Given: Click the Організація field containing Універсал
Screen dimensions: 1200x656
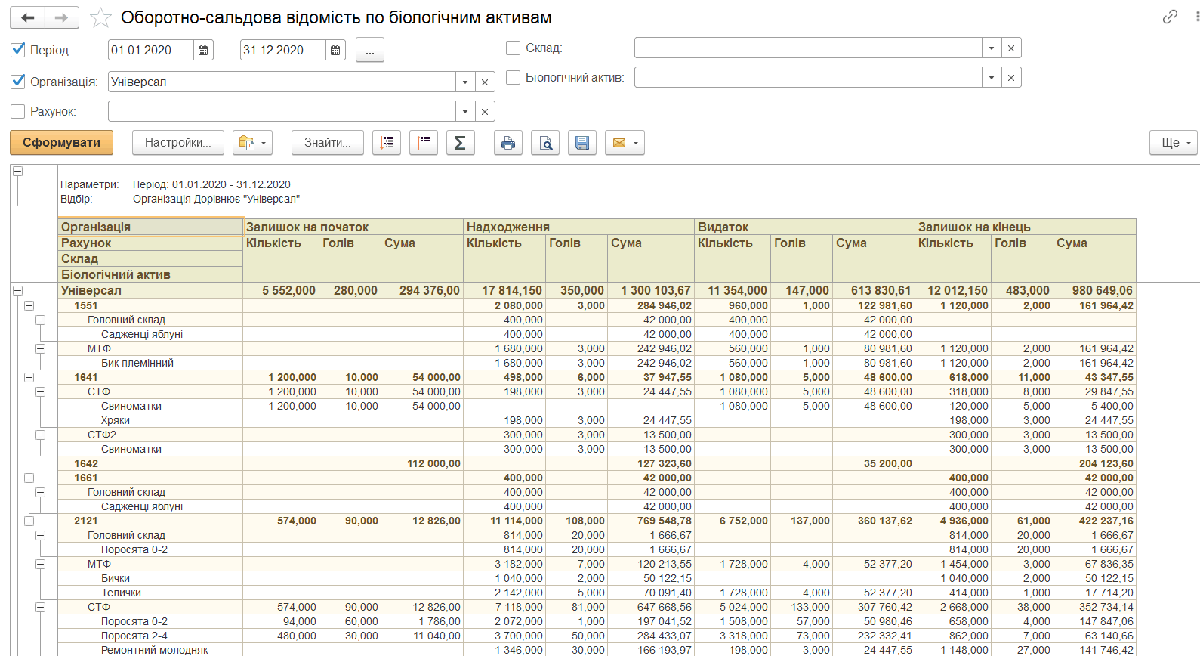Looking at the screenshot, I should coord(282,82).
